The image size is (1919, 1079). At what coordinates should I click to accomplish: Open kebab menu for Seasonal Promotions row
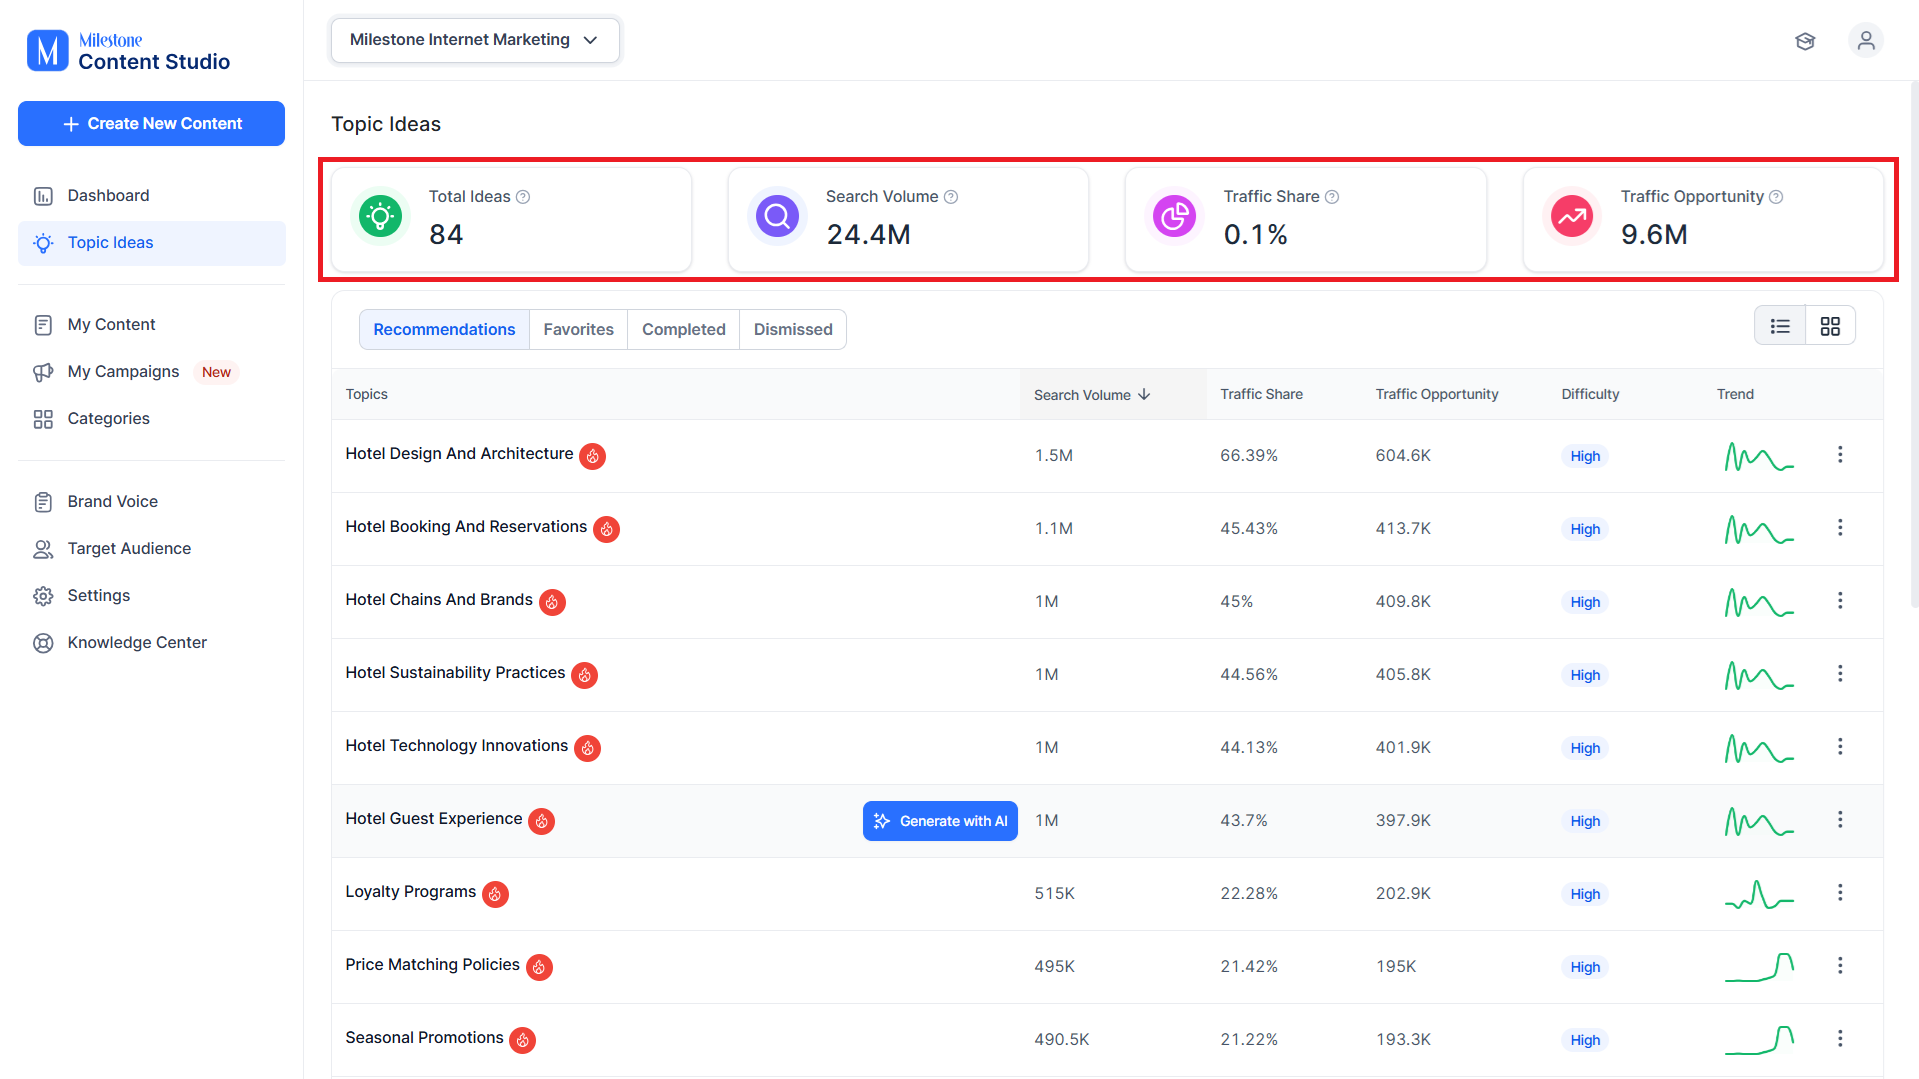tap(1839, 1039)
